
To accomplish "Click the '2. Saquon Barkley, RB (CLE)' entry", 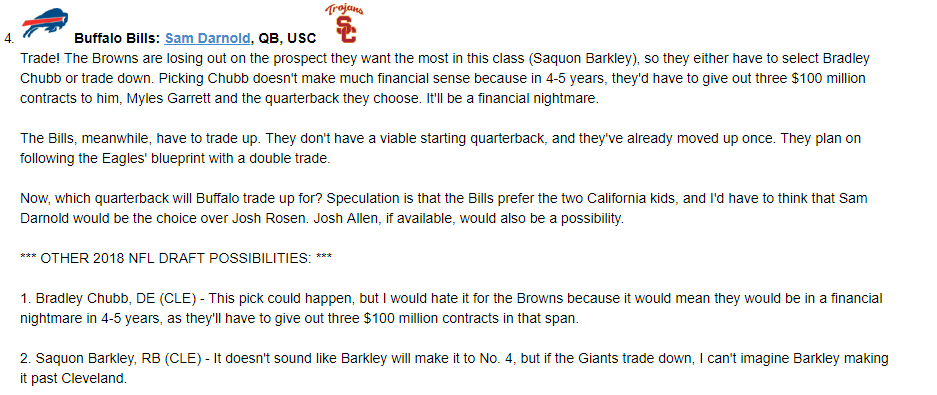I will tap(114, 359).
